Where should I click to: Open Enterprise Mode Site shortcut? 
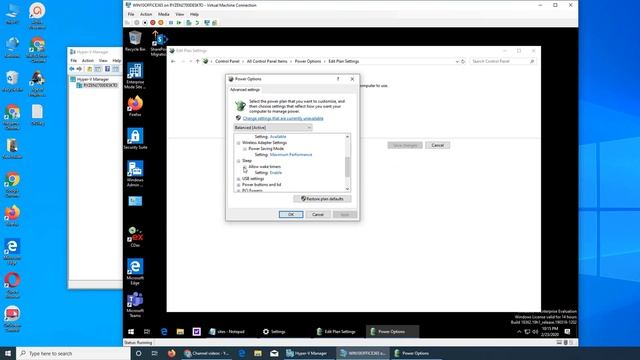tap(135, 76)
